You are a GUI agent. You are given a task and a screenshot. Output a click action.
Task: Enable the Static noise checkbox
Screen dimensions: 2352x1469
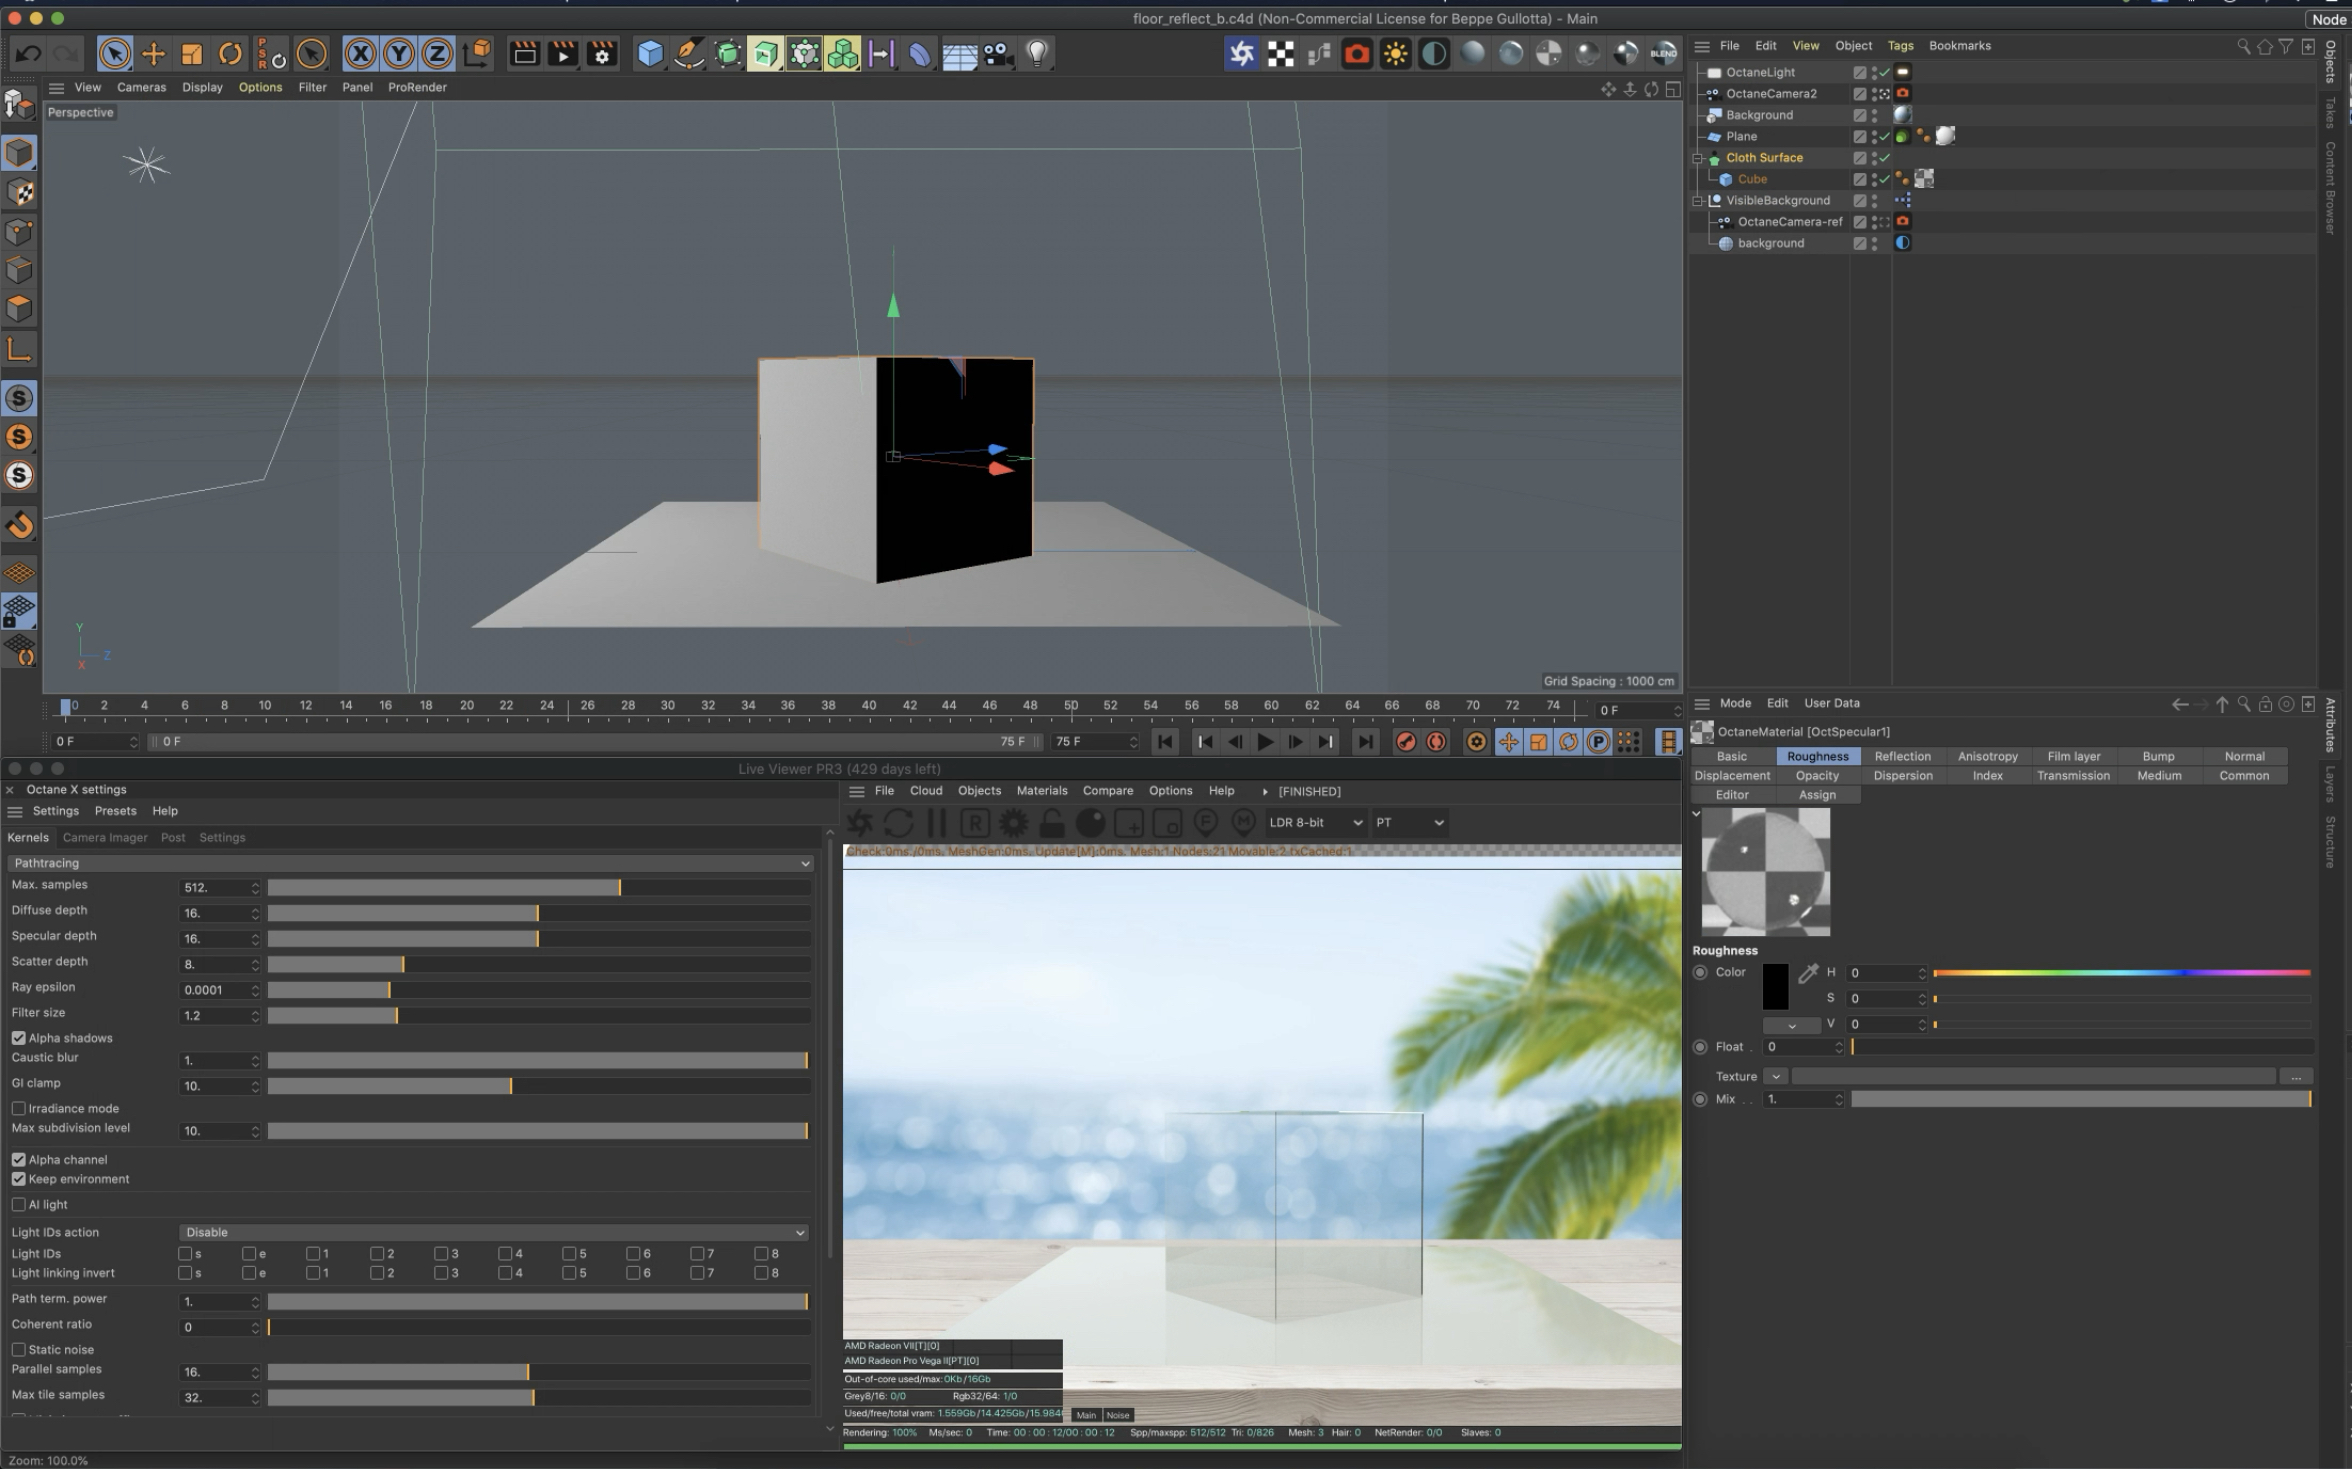[x=19, y=1350]
